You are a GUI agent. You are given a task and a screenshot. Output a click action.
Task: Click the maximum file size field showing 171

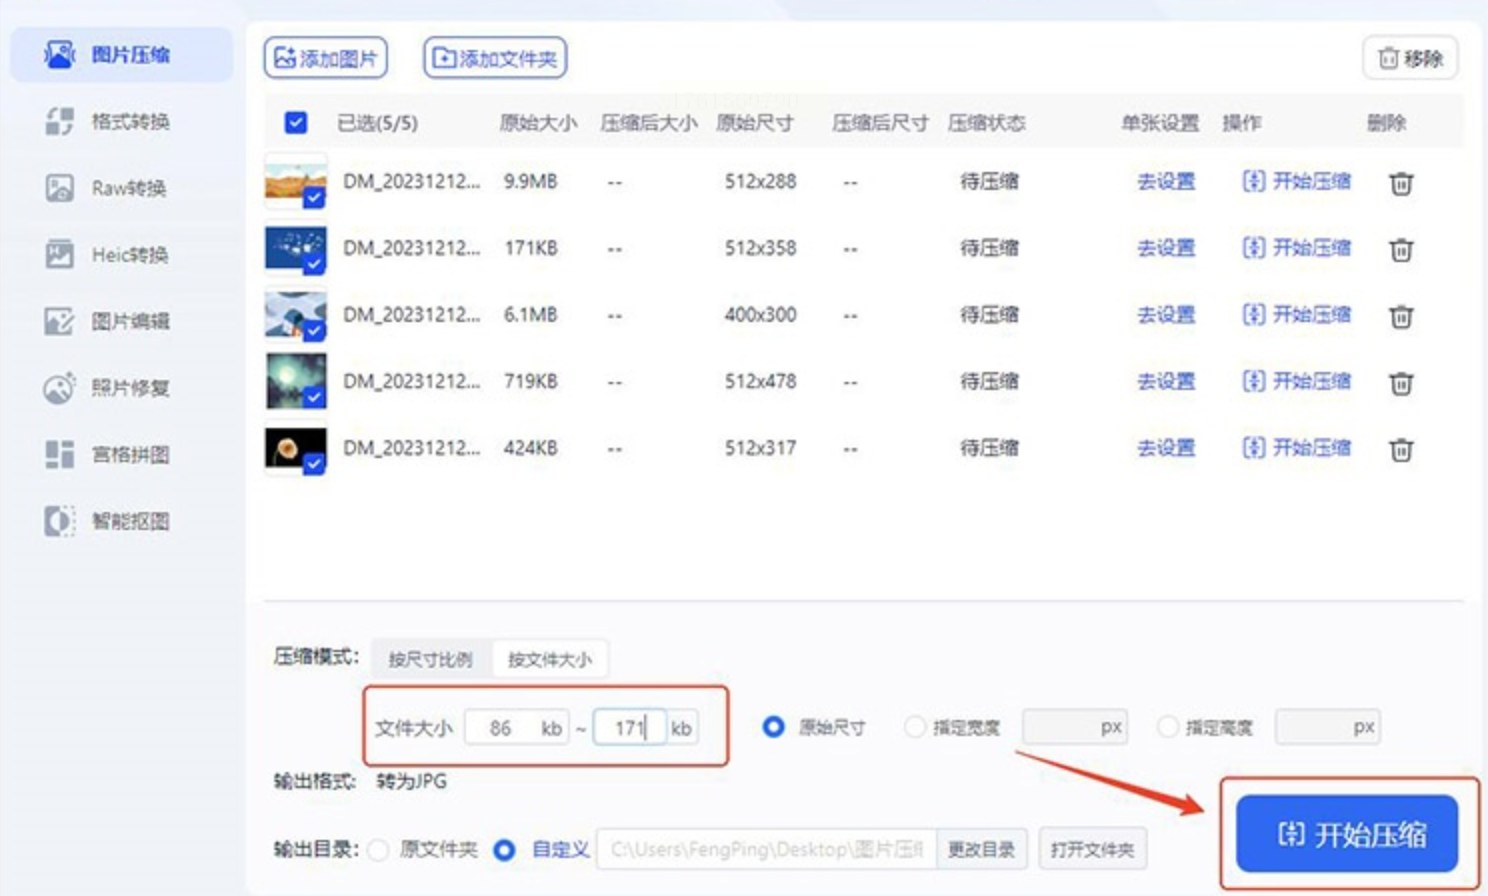coord(629,728)
